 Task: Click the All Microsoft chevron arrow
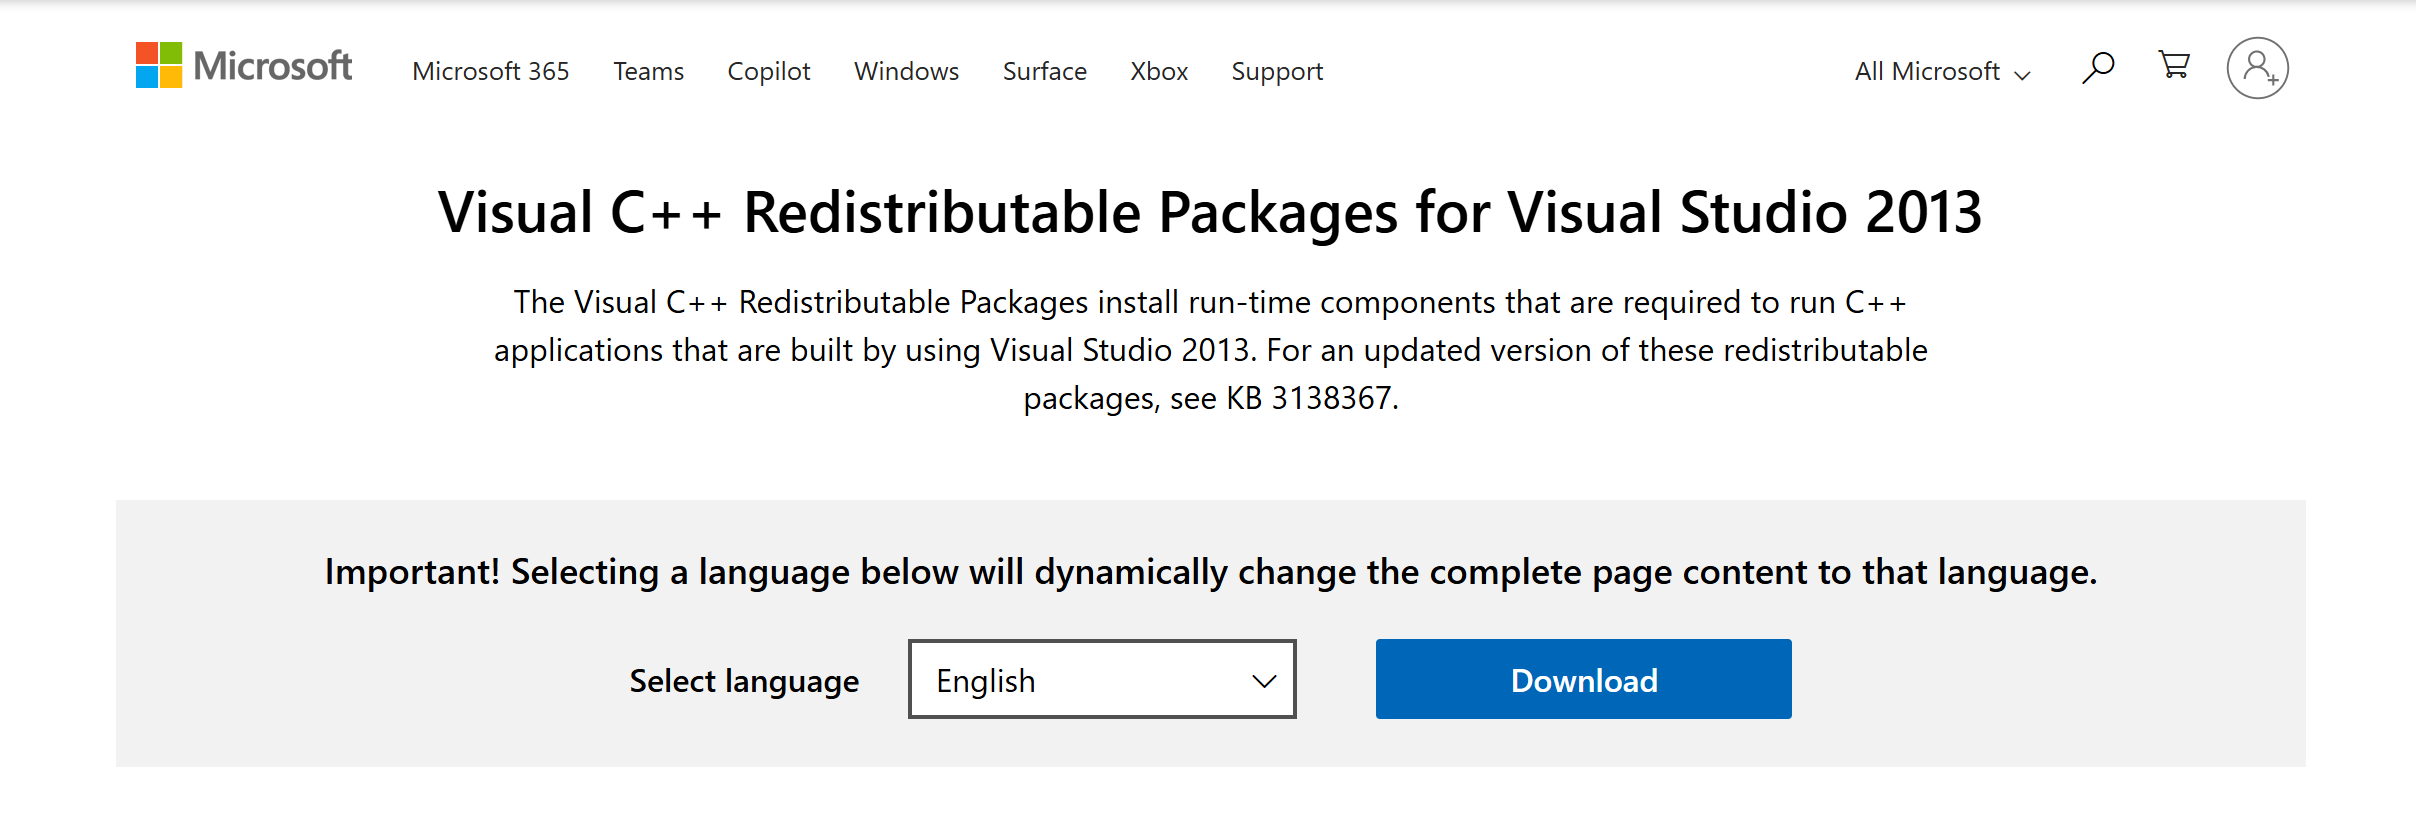tap(2022, 75)
